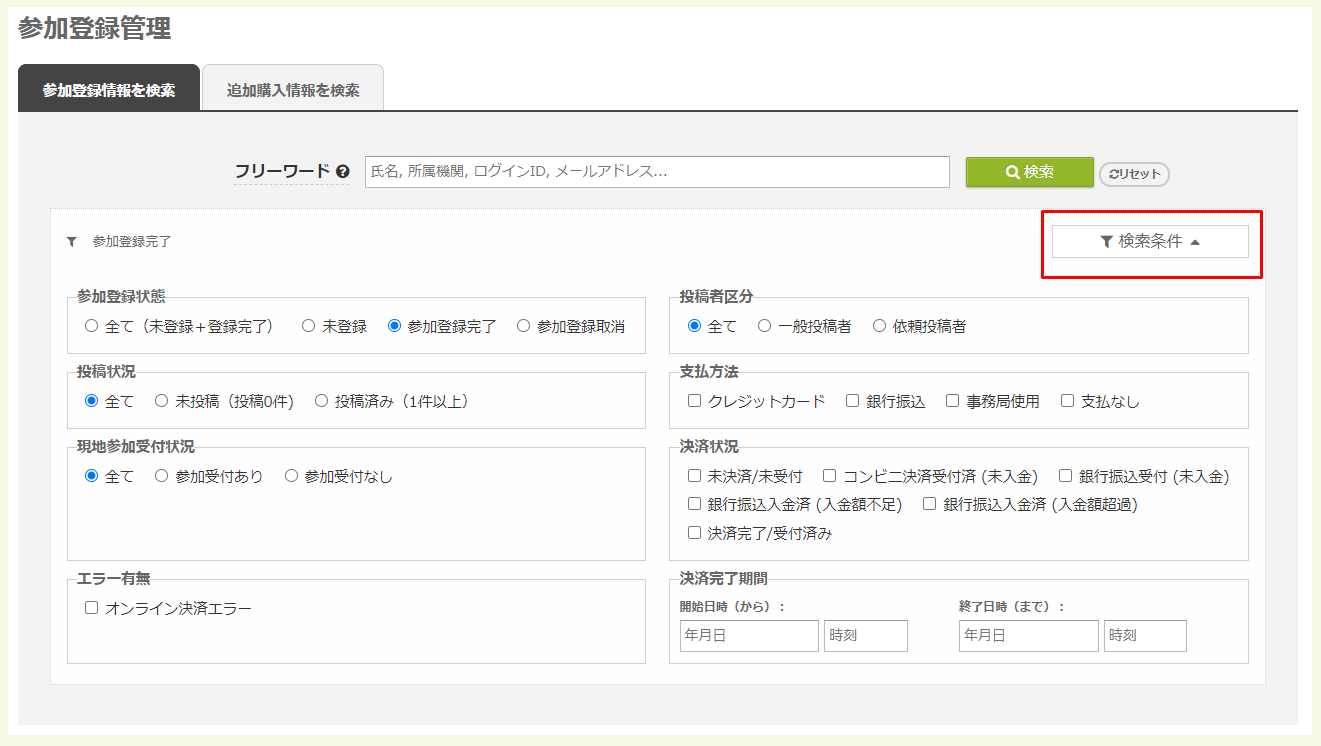This screenshot has height=746, width=1321.
Task: Check the オンライン決済エラー checkbox
Action: pyautogui.click(x=91, y=606)
